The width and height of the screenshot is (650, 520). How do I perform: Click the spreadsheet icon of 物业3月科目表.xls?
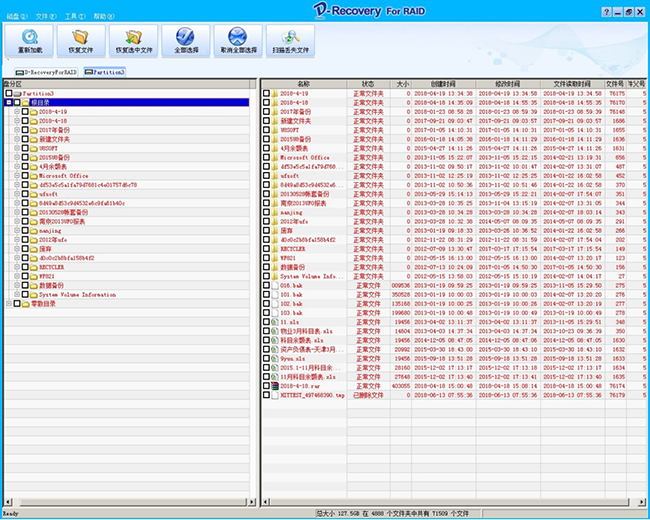point(274,331)
